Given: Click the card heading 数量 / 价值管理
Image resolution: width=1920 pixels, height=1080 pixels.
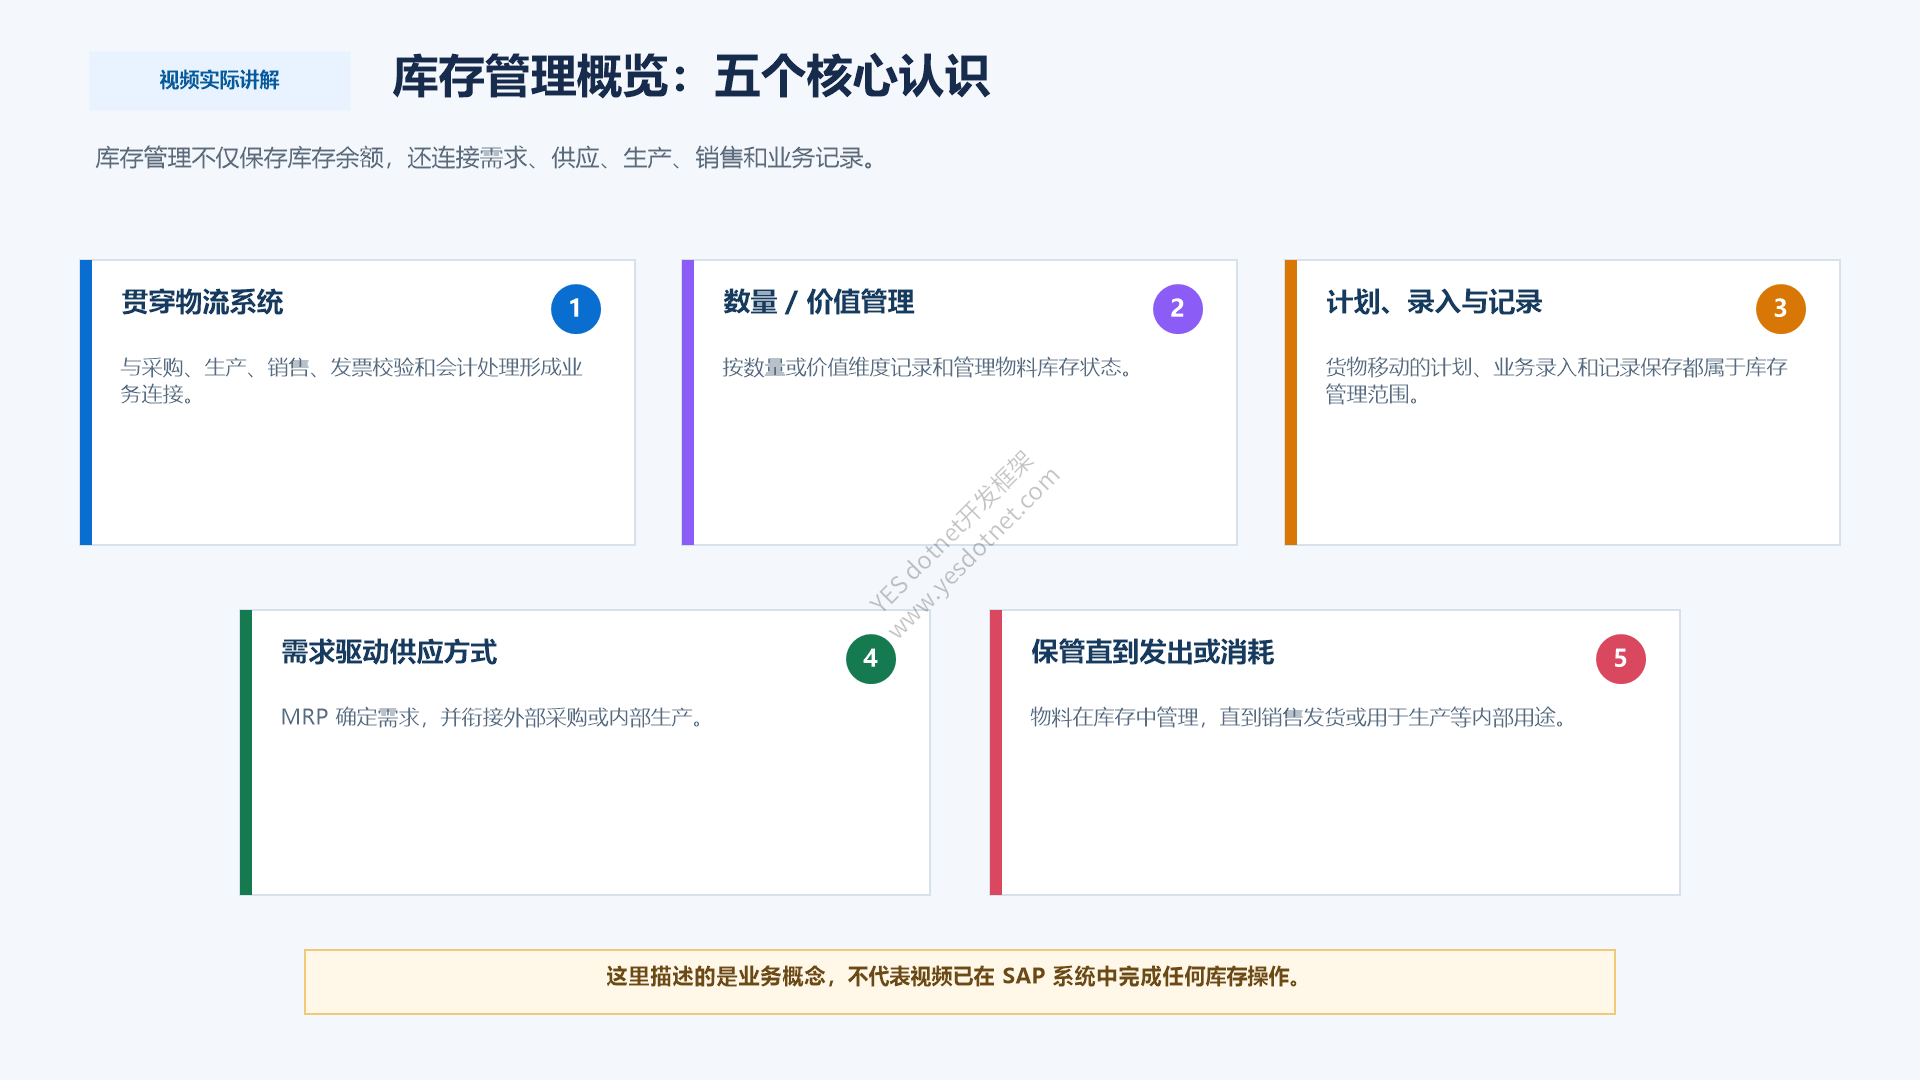Looking at the screenshot, I should pos(818,302).
